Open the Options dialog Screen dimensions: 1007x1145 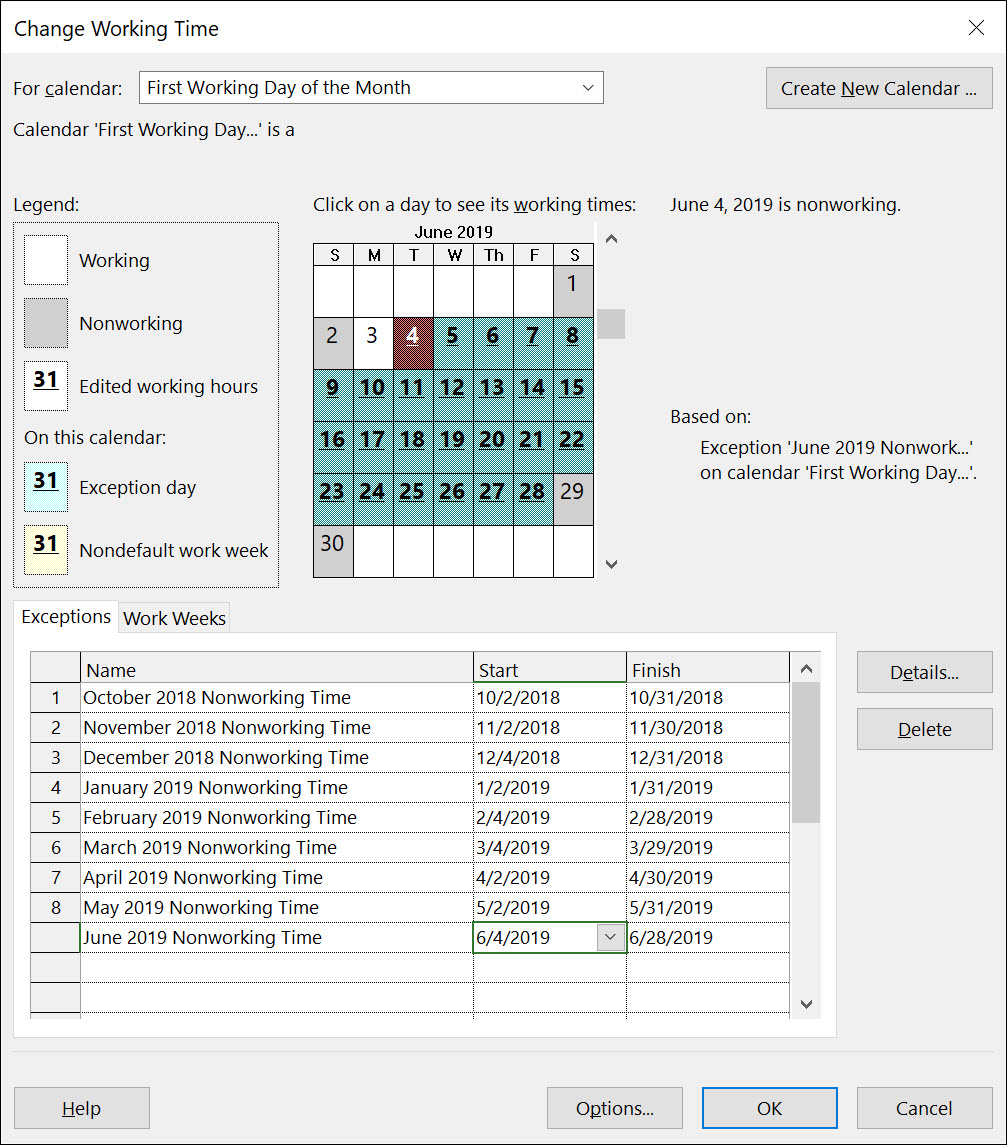[615, 1108]
